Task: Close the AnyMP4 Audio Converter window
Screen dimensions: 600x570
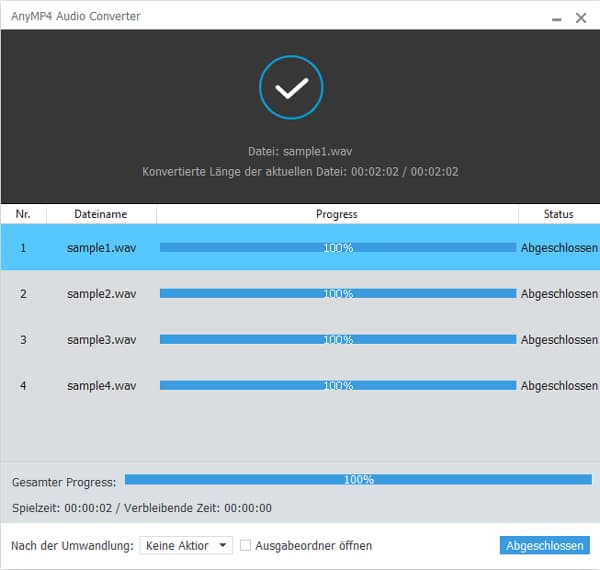Action: [x=581, y=18]
